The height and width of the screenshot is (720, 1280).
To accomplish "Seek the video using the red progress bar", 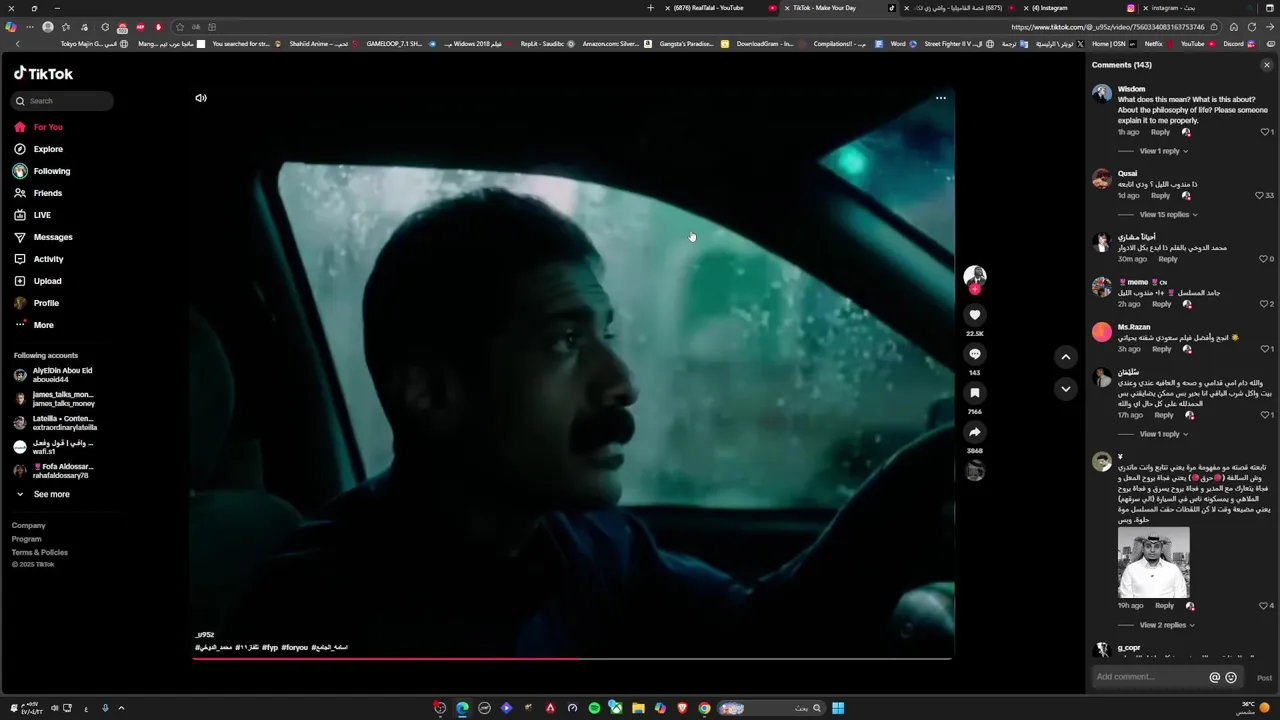I will (x=572, y=658).
